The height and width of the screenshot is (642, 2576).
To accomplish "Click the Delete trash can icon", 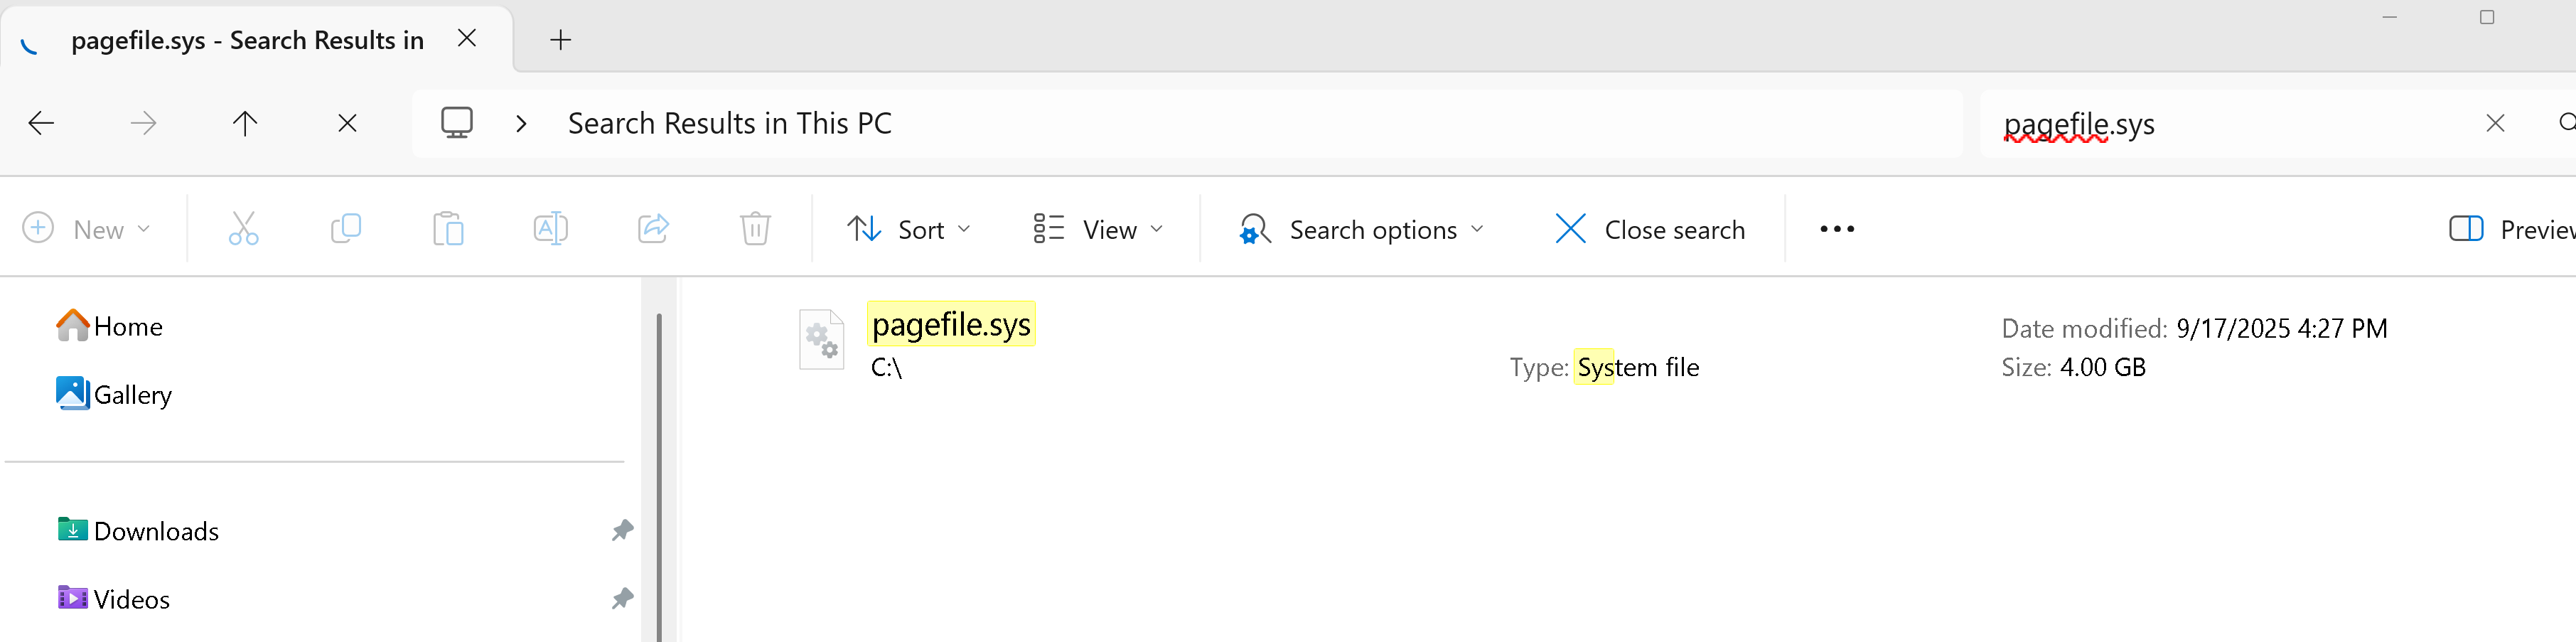I will [755, 229].
